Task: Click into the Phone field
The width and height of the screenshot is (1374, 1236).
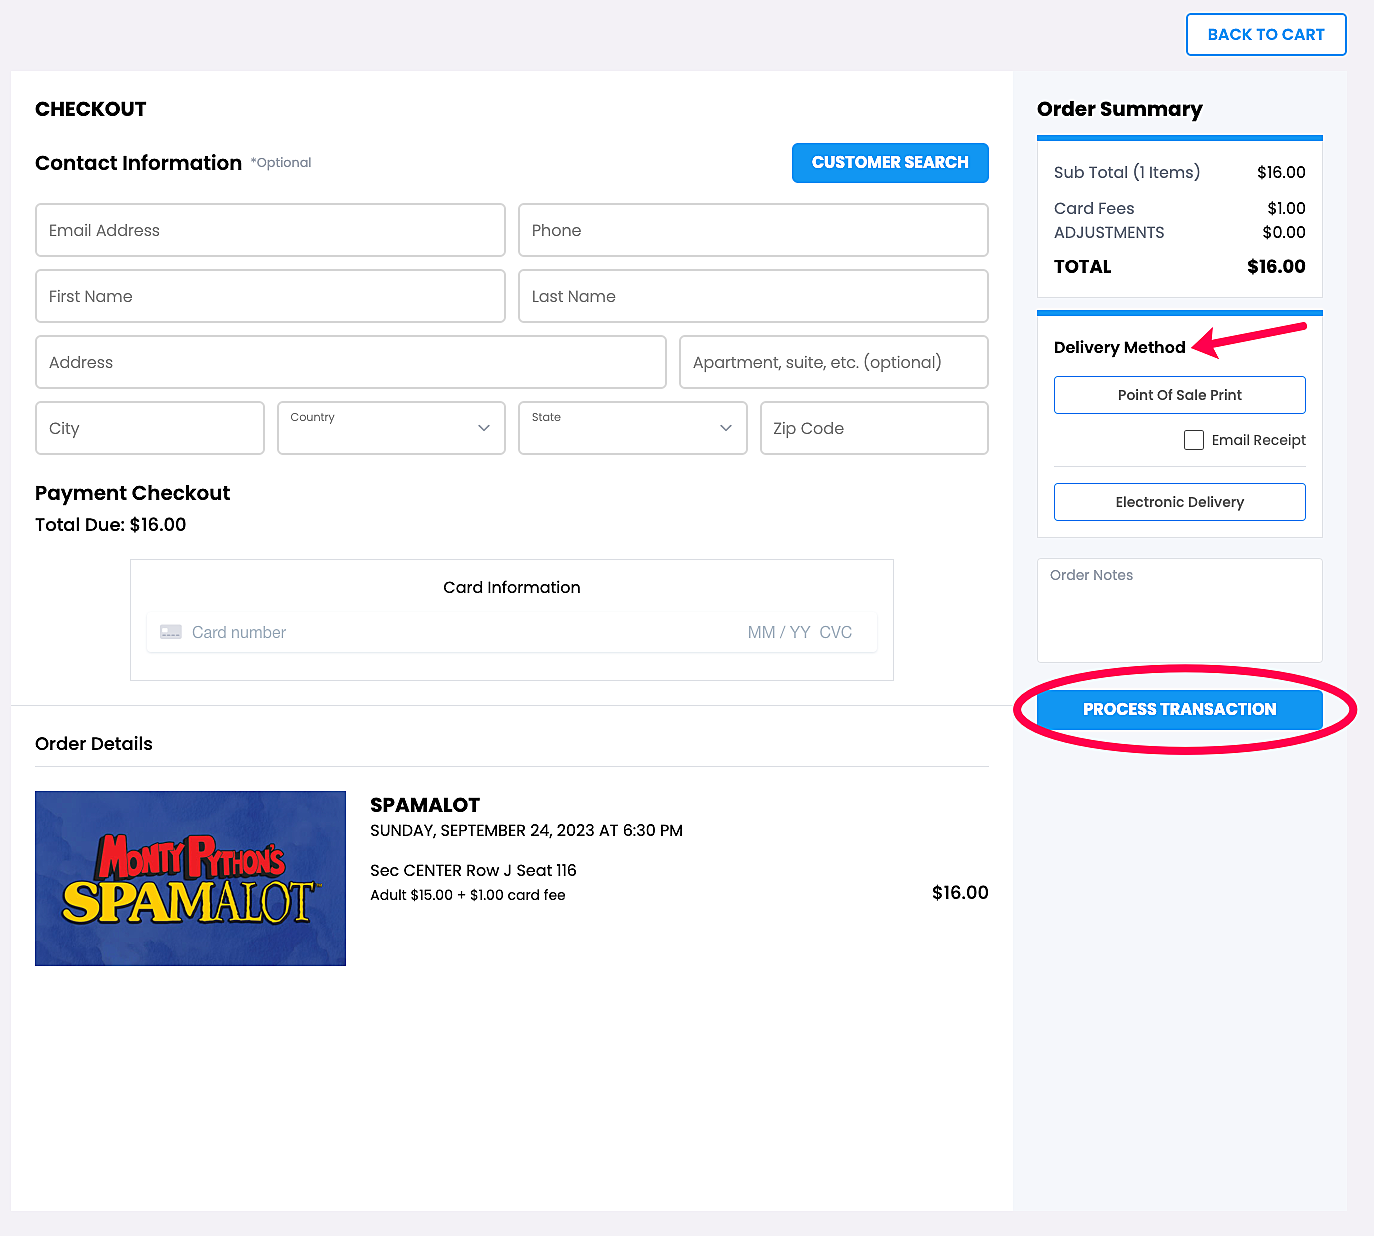Action: pyautogui.click(x=753, y=230)
